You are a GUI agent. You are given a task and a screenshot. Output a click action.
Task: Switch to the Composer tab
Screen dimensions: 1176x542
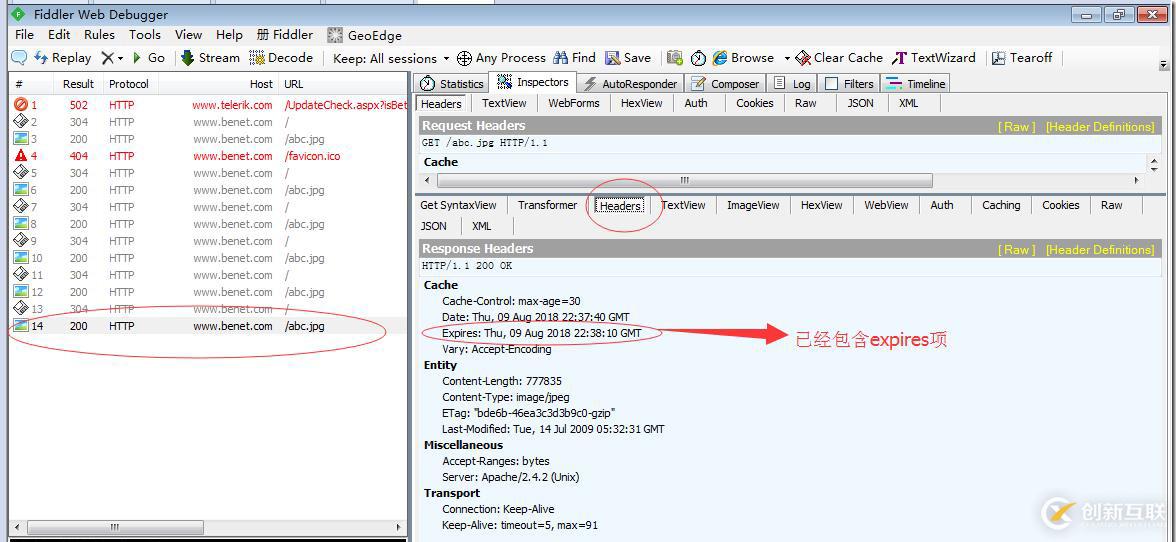coord(726,84)
